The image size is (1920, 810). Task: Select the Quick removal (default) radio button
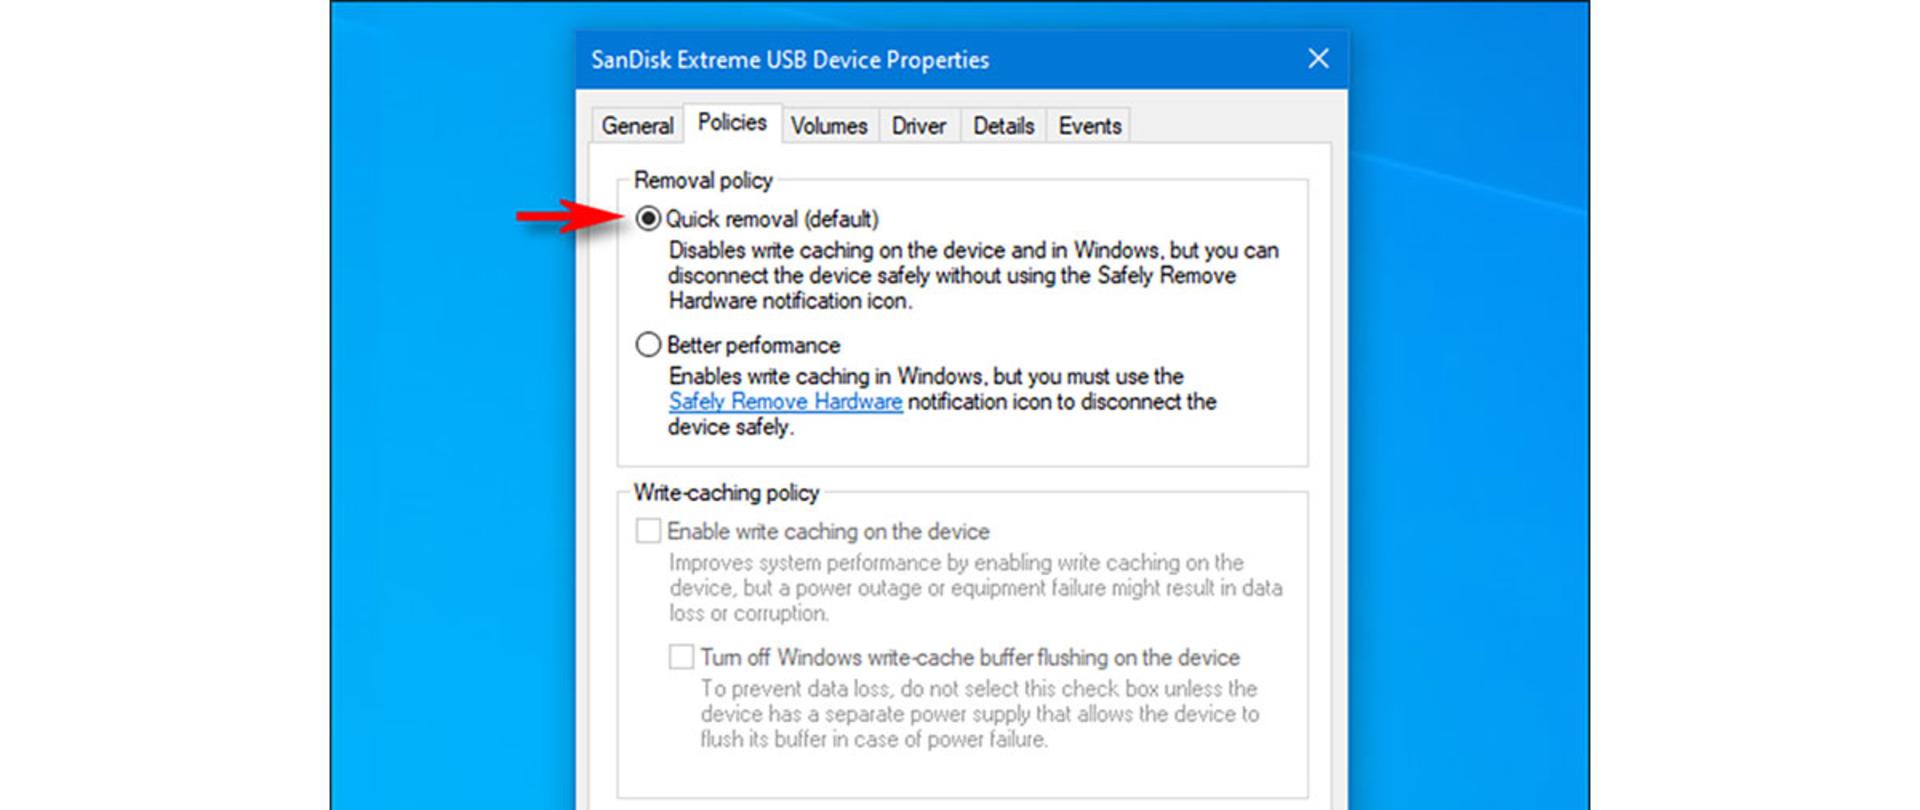[x=648, y=218]
